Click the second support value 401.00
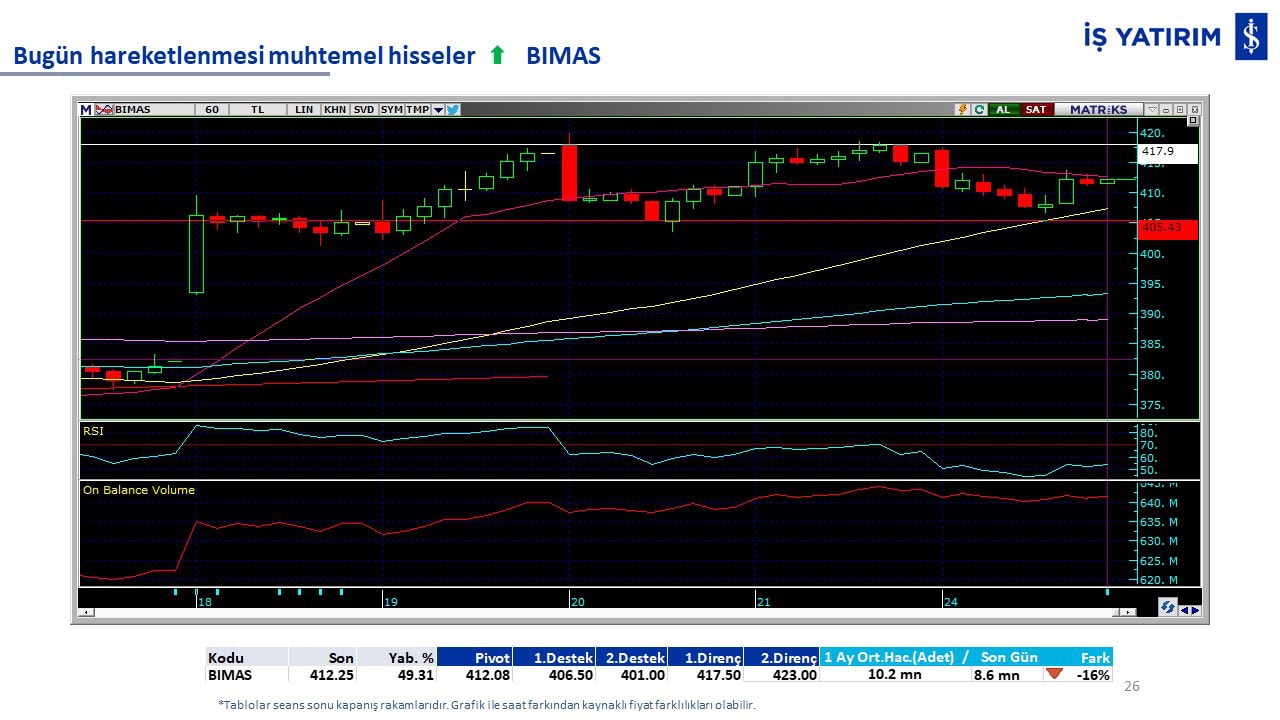The image size is (1280, 720). pyautogui.click(x=644, y=675)
